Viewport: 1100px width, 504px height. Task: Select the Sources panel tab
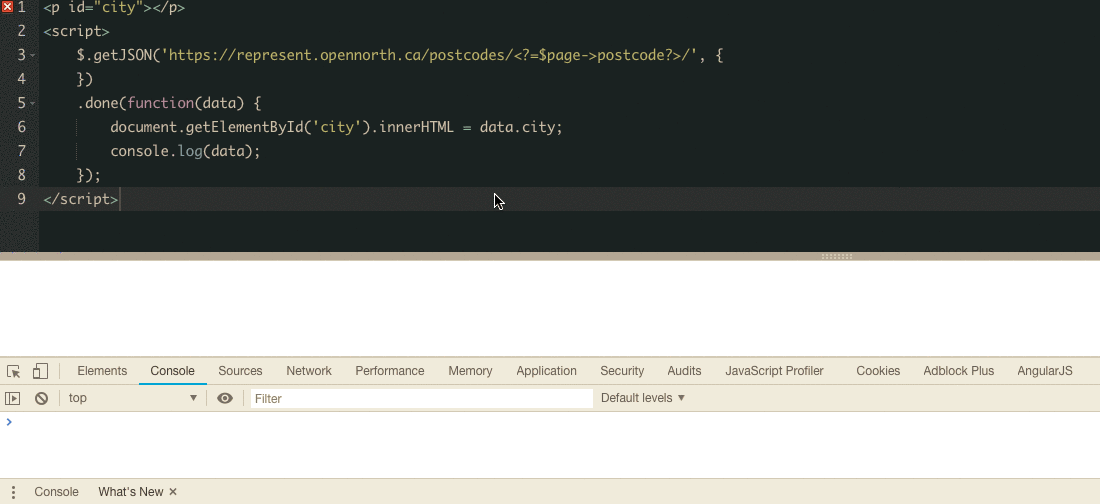click(240, 371)
